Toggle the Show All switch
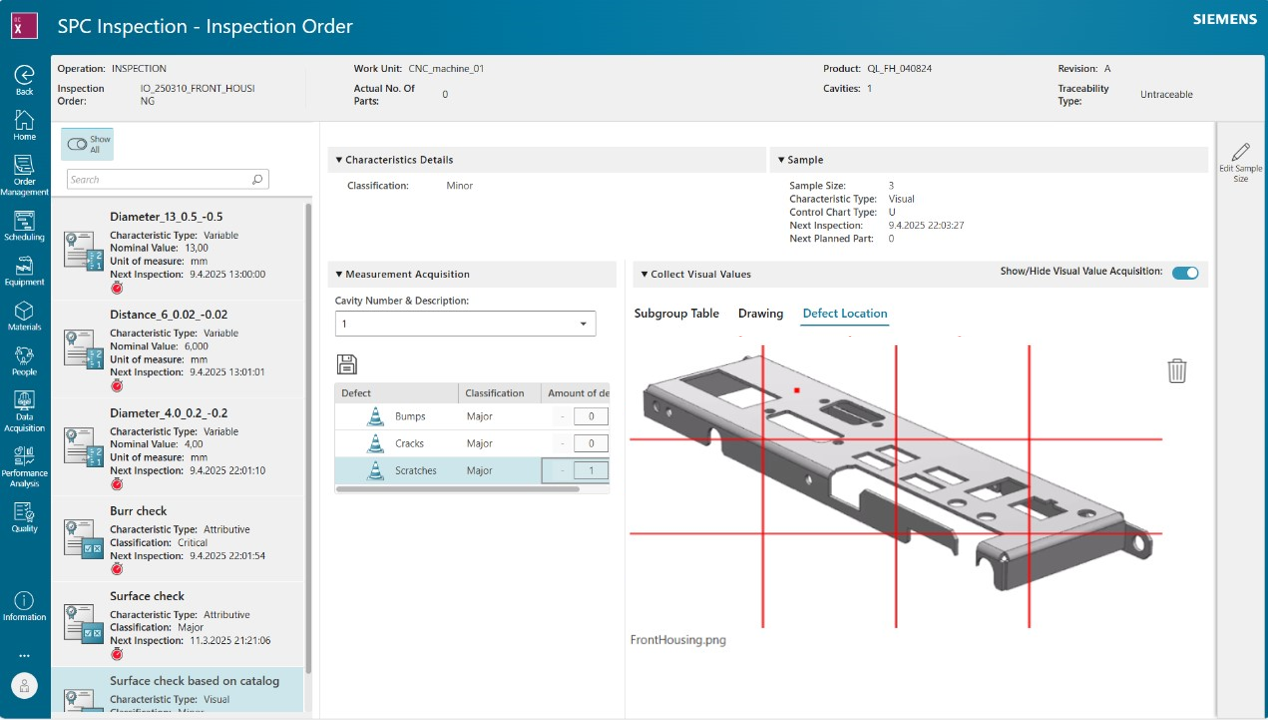 [x=77, y=144]
